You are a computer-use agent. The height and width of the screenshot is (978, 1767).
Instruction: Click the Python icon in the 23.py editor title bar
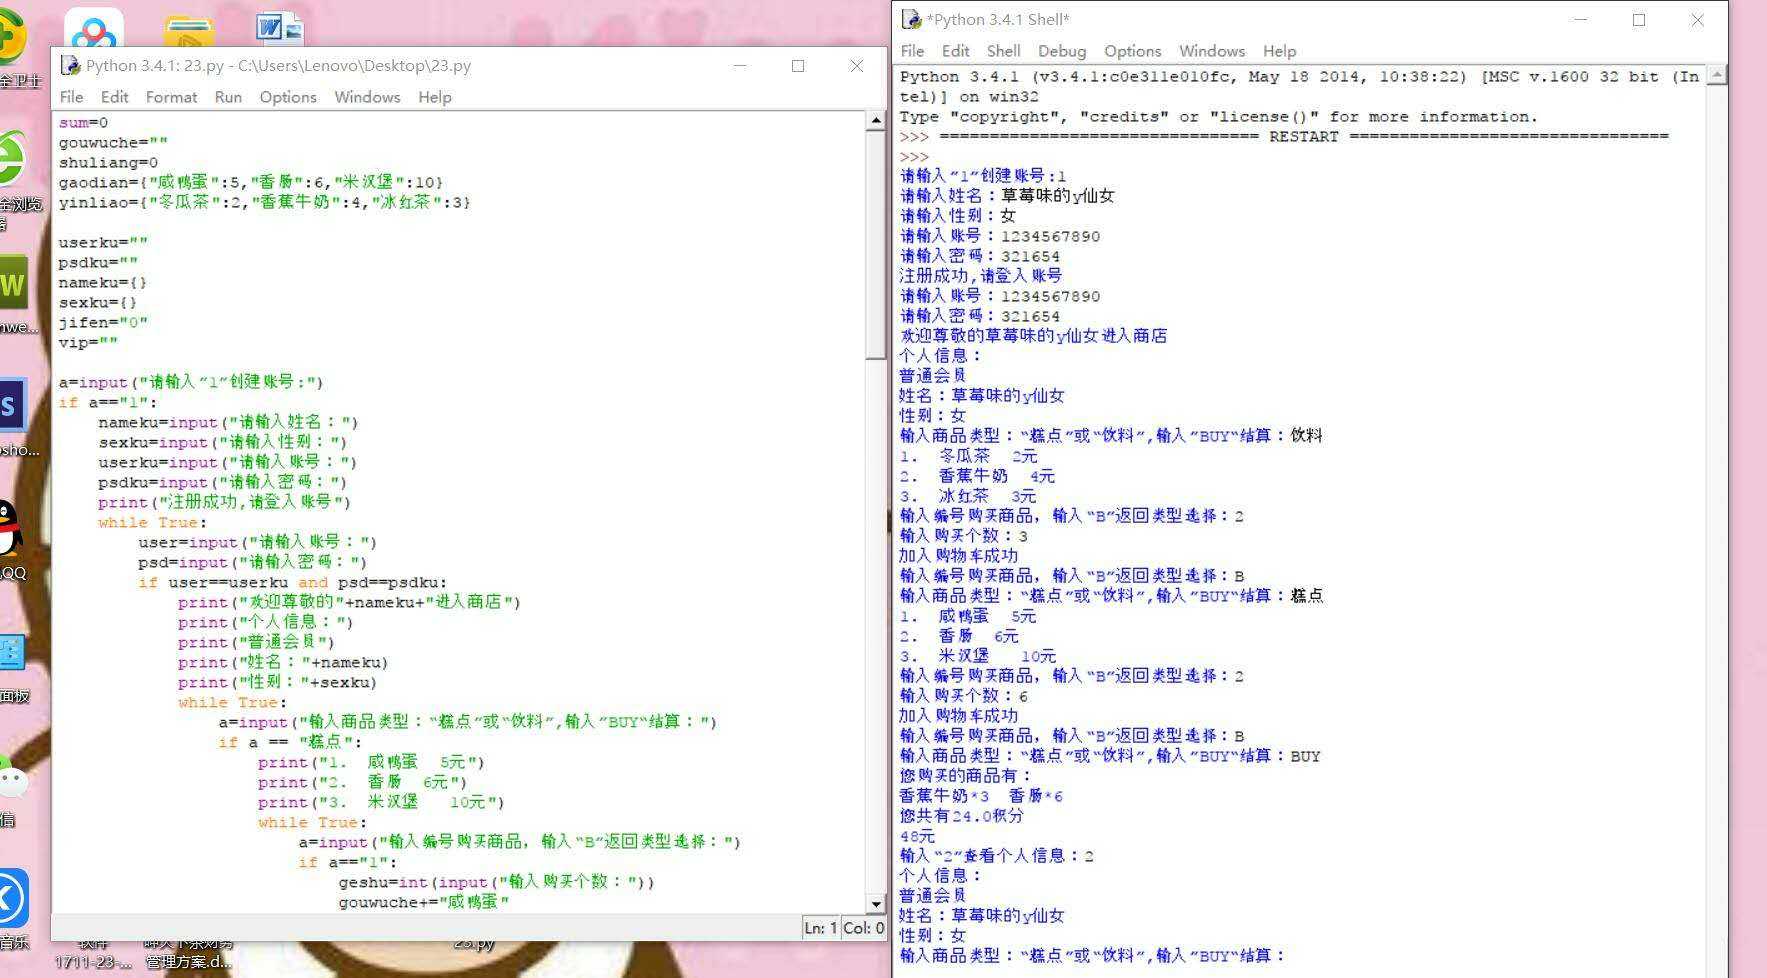pyautogui.click(x=70, y=66)
